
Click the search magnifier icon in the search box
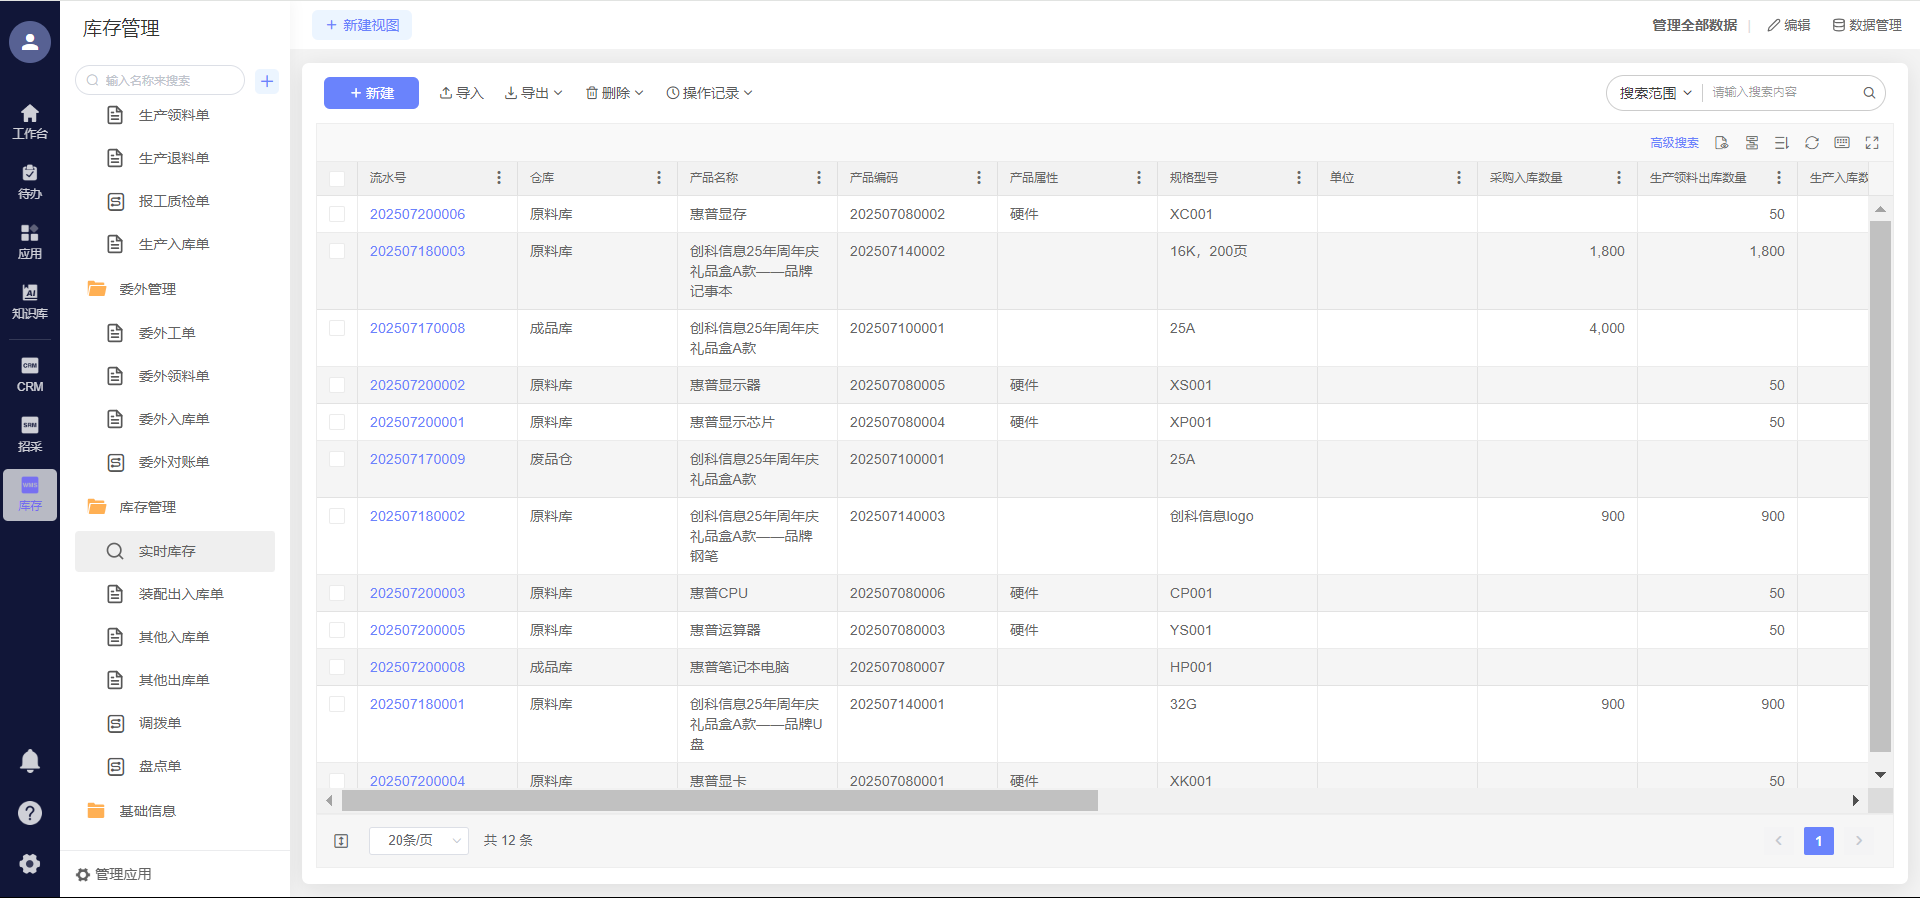1868,93
